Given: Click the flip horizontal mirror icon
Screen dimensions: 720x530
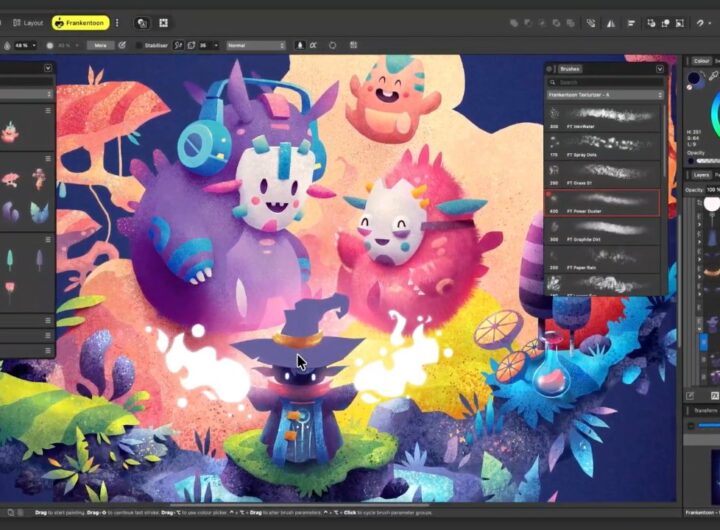Looking at the screenshot, I should 611,23.
